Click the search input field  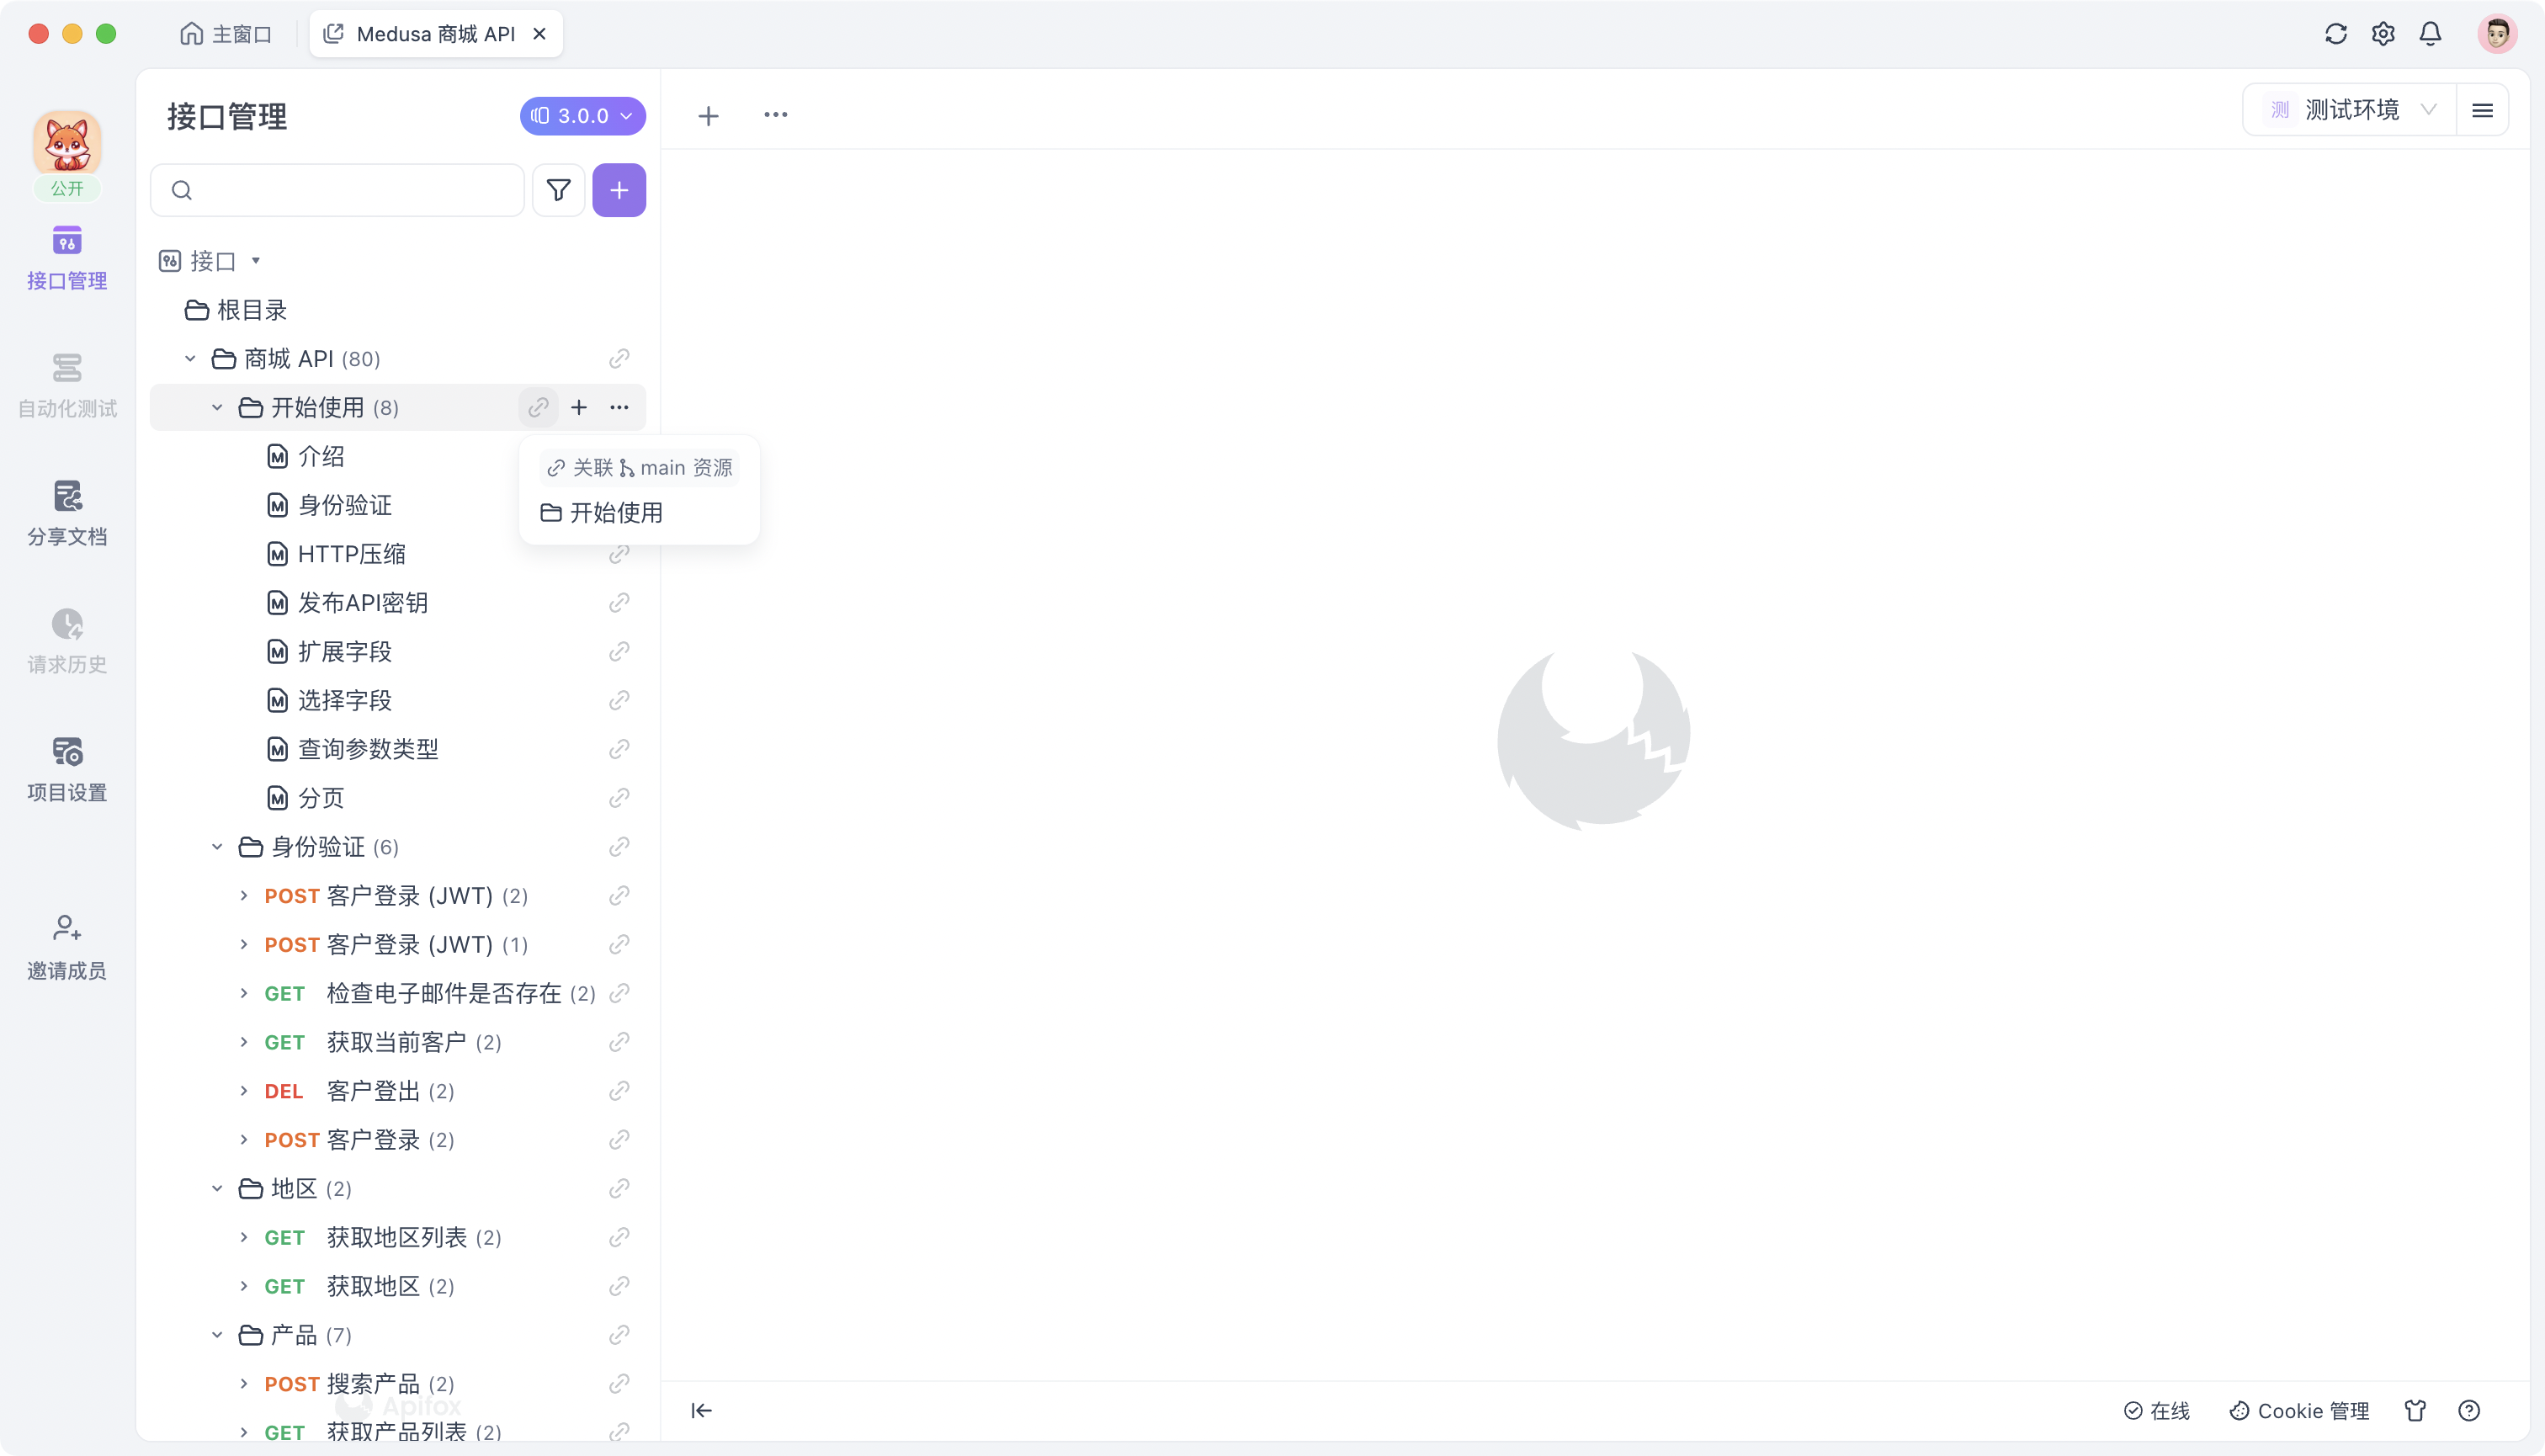click(x=336, y=190)
